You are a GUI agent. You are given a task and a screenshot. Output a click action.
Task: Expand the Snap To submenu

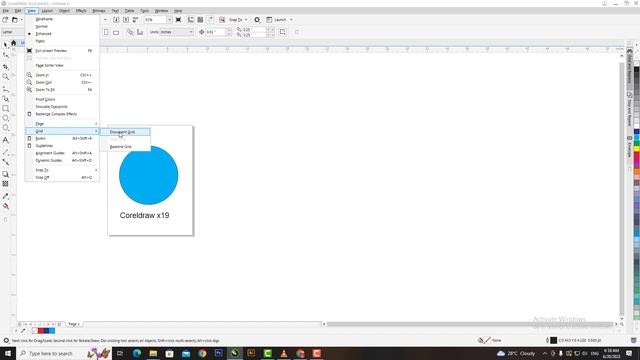pyautogui.click(x=62, y=170)
